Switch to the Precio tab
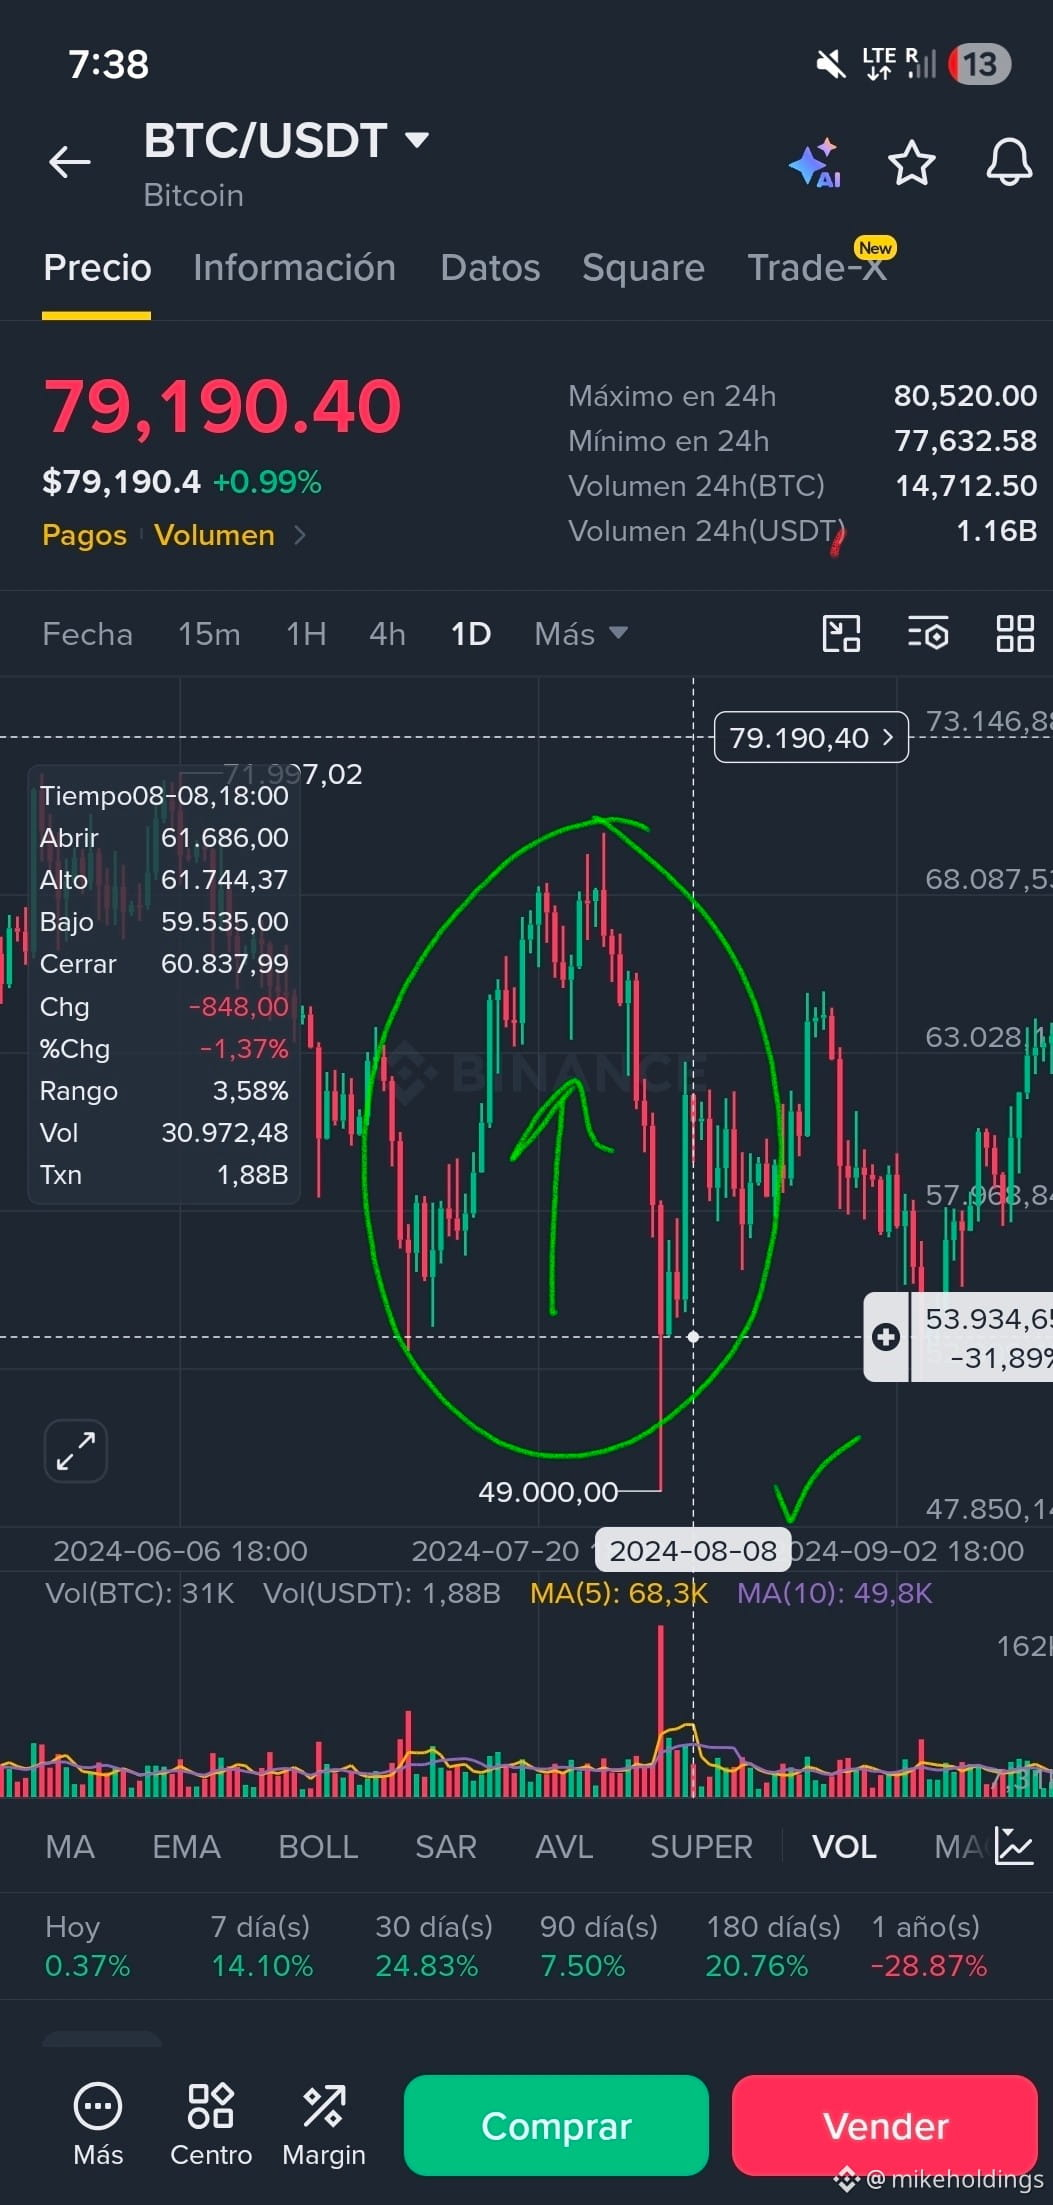 tap(97, 268)
